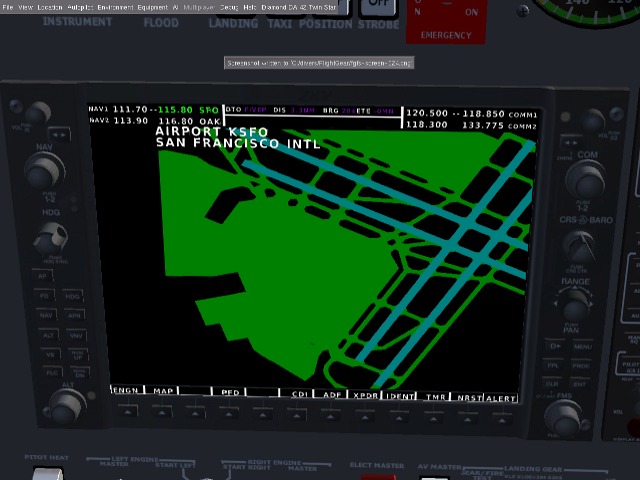
Task: Click the ADF softkey label
Action: pyautogui.click(x=332, y=395)
